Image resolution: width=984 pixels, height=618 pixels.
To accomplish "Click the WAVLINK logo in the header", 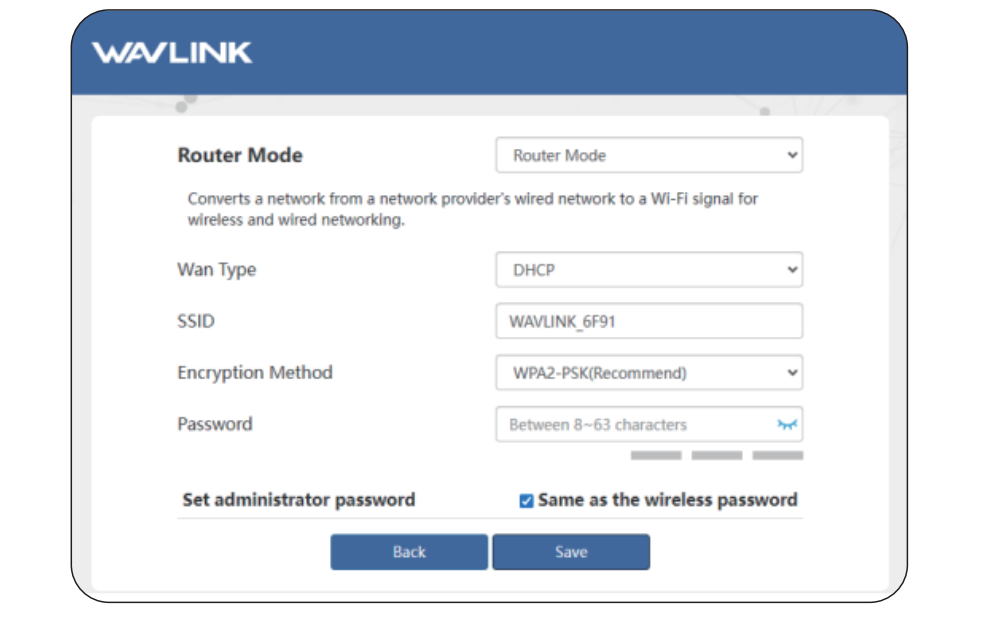I will pyautogui.click(x=172, y=53).
